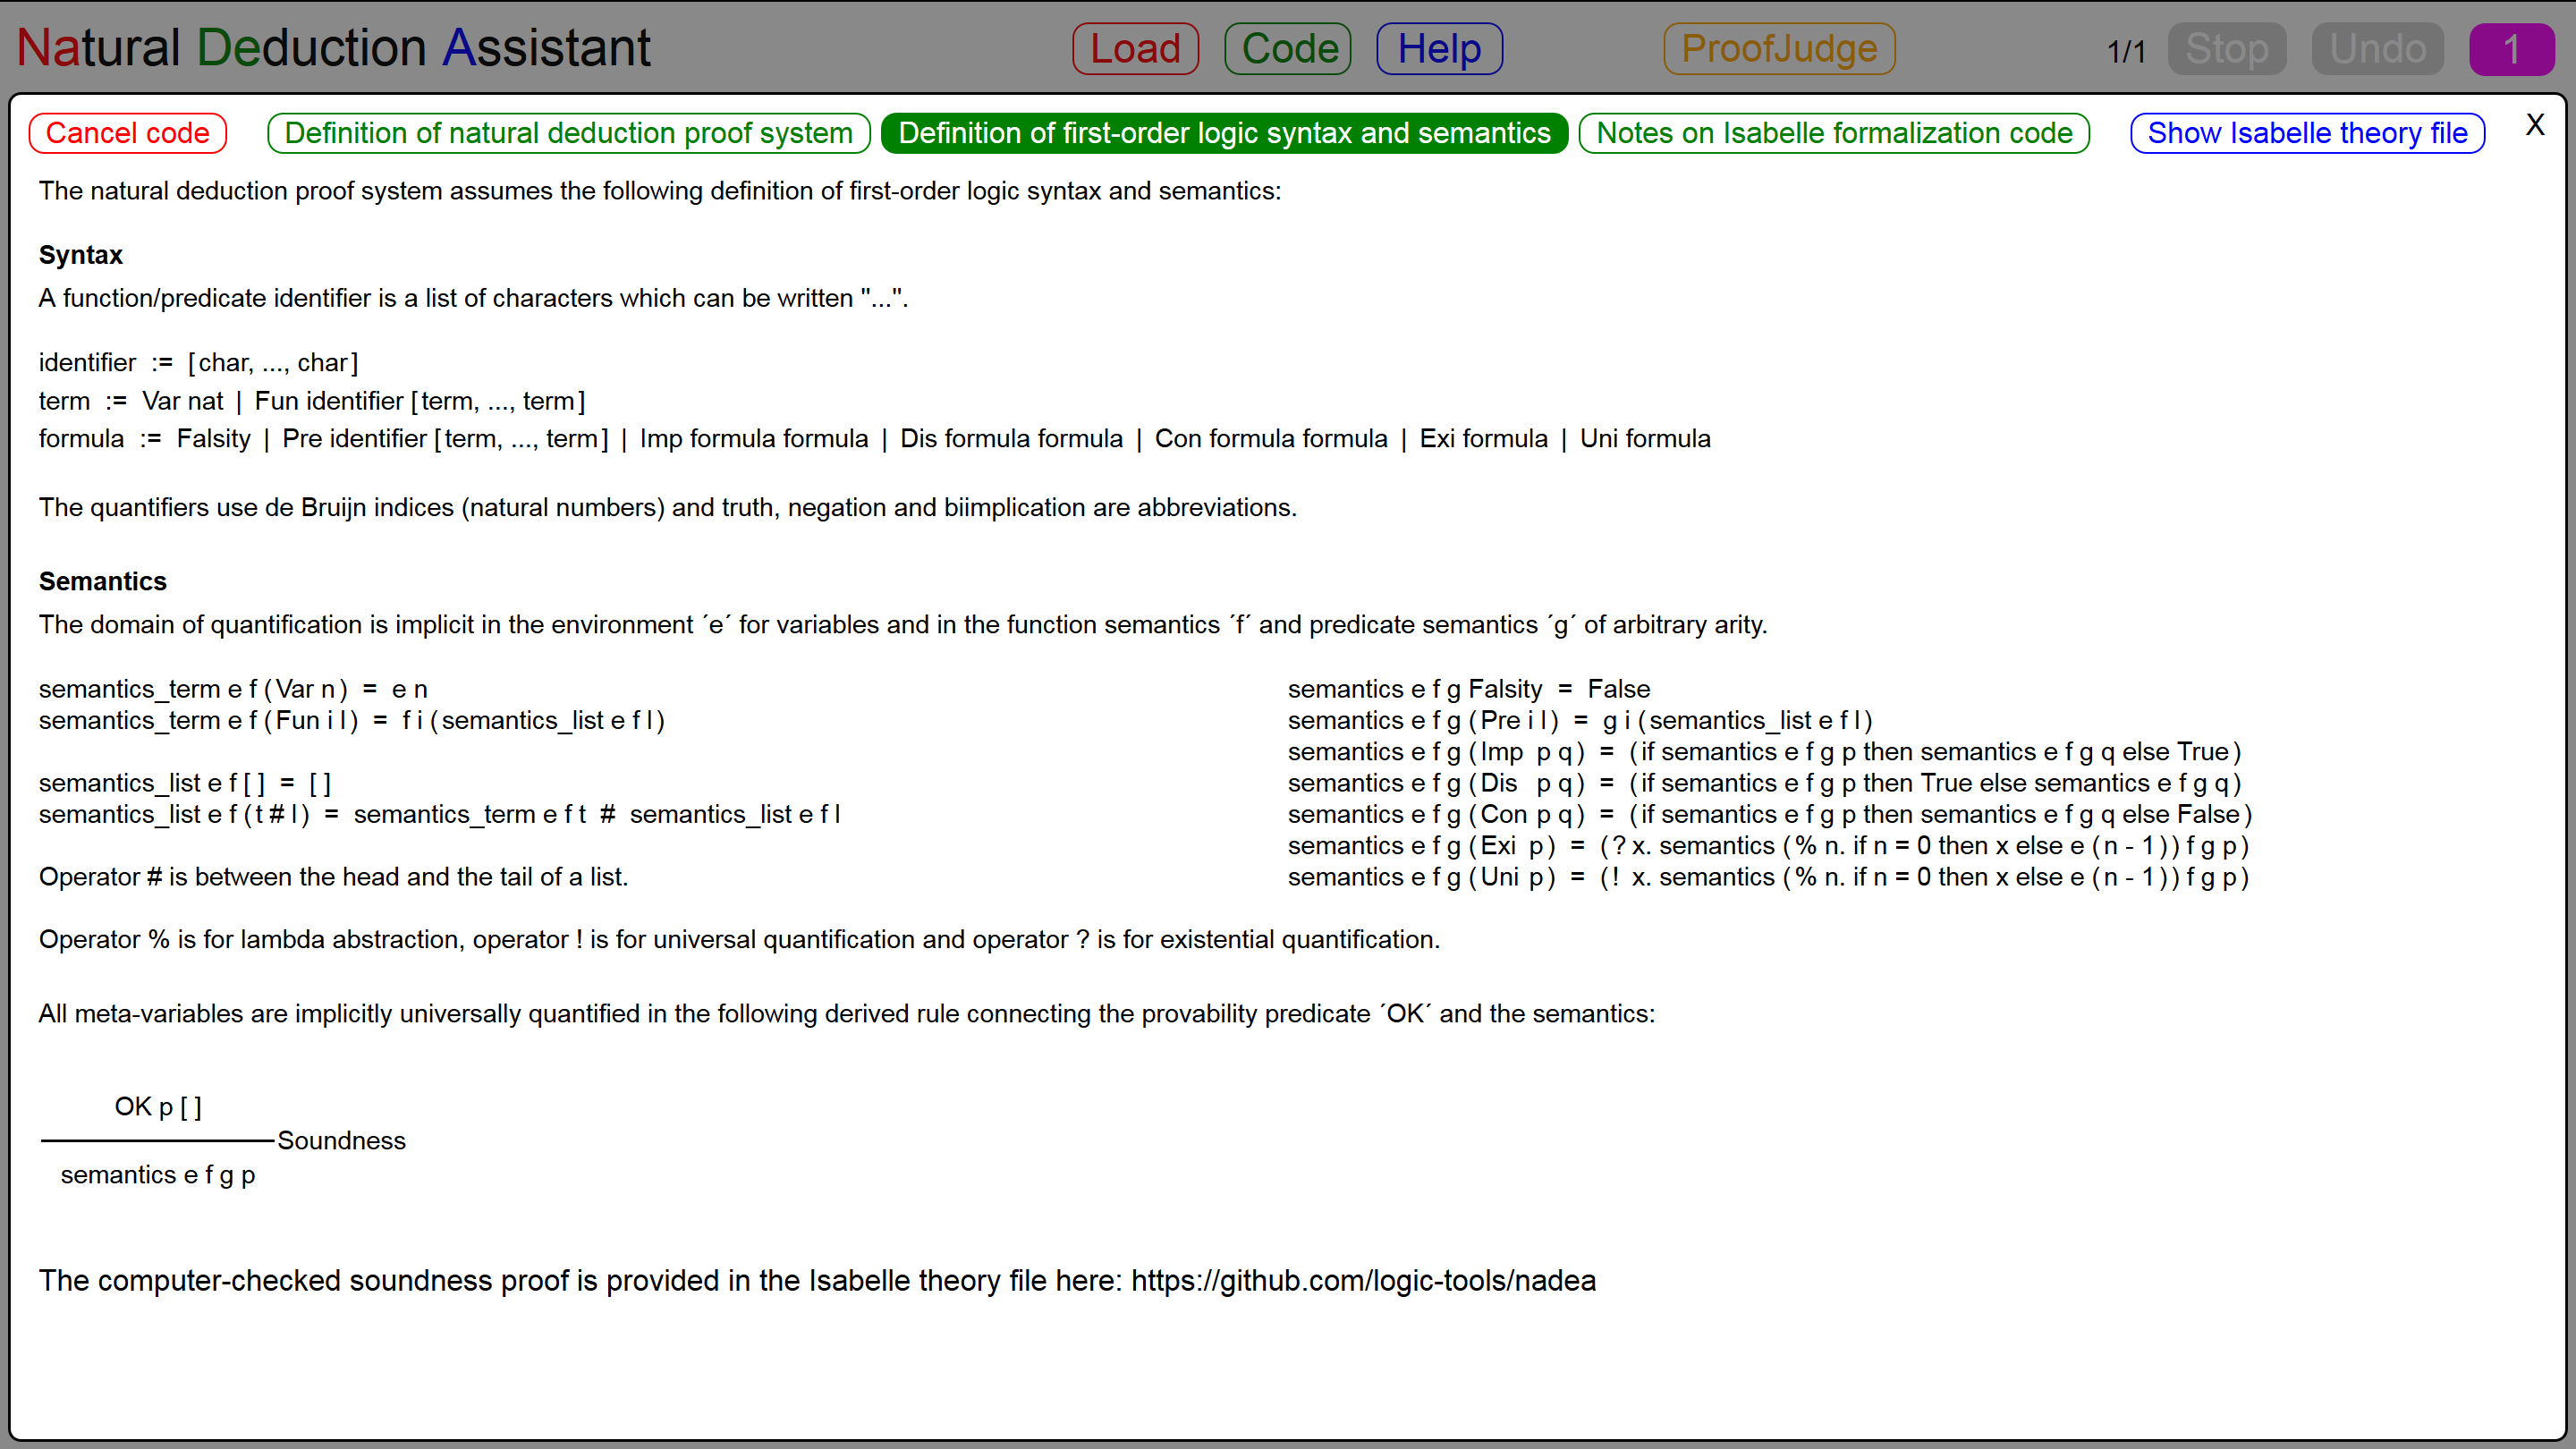The width and height of the screenshot is (2576, 1449).
Task: Click 'semantics_term e f (Fun i l)' line
Action: (x=352, y=720)
